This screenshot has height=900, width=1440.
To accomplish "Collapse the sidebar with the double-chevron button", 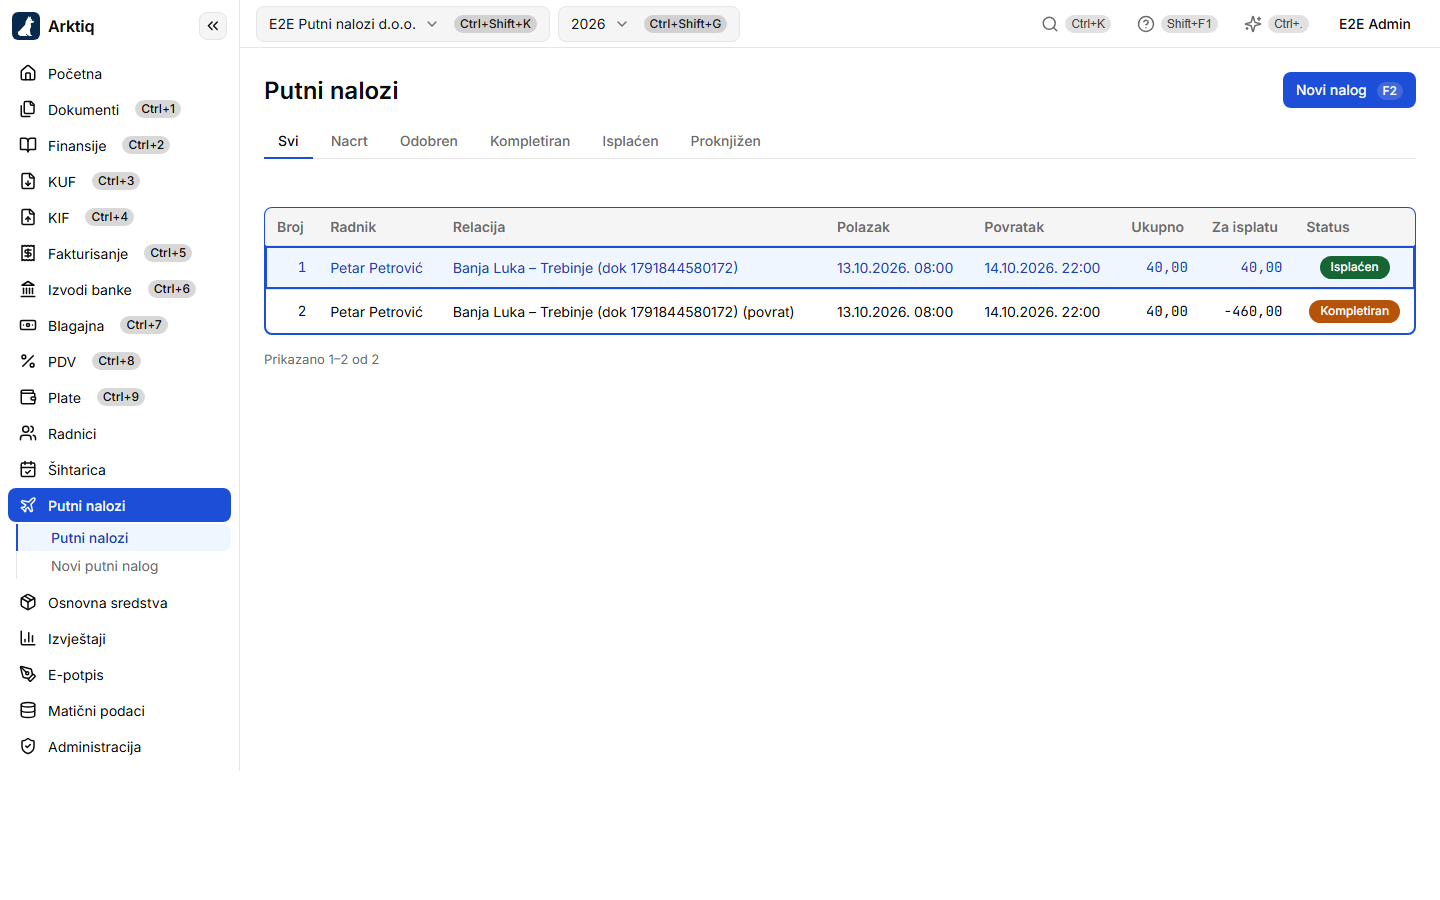I will (x=213, y=26).
